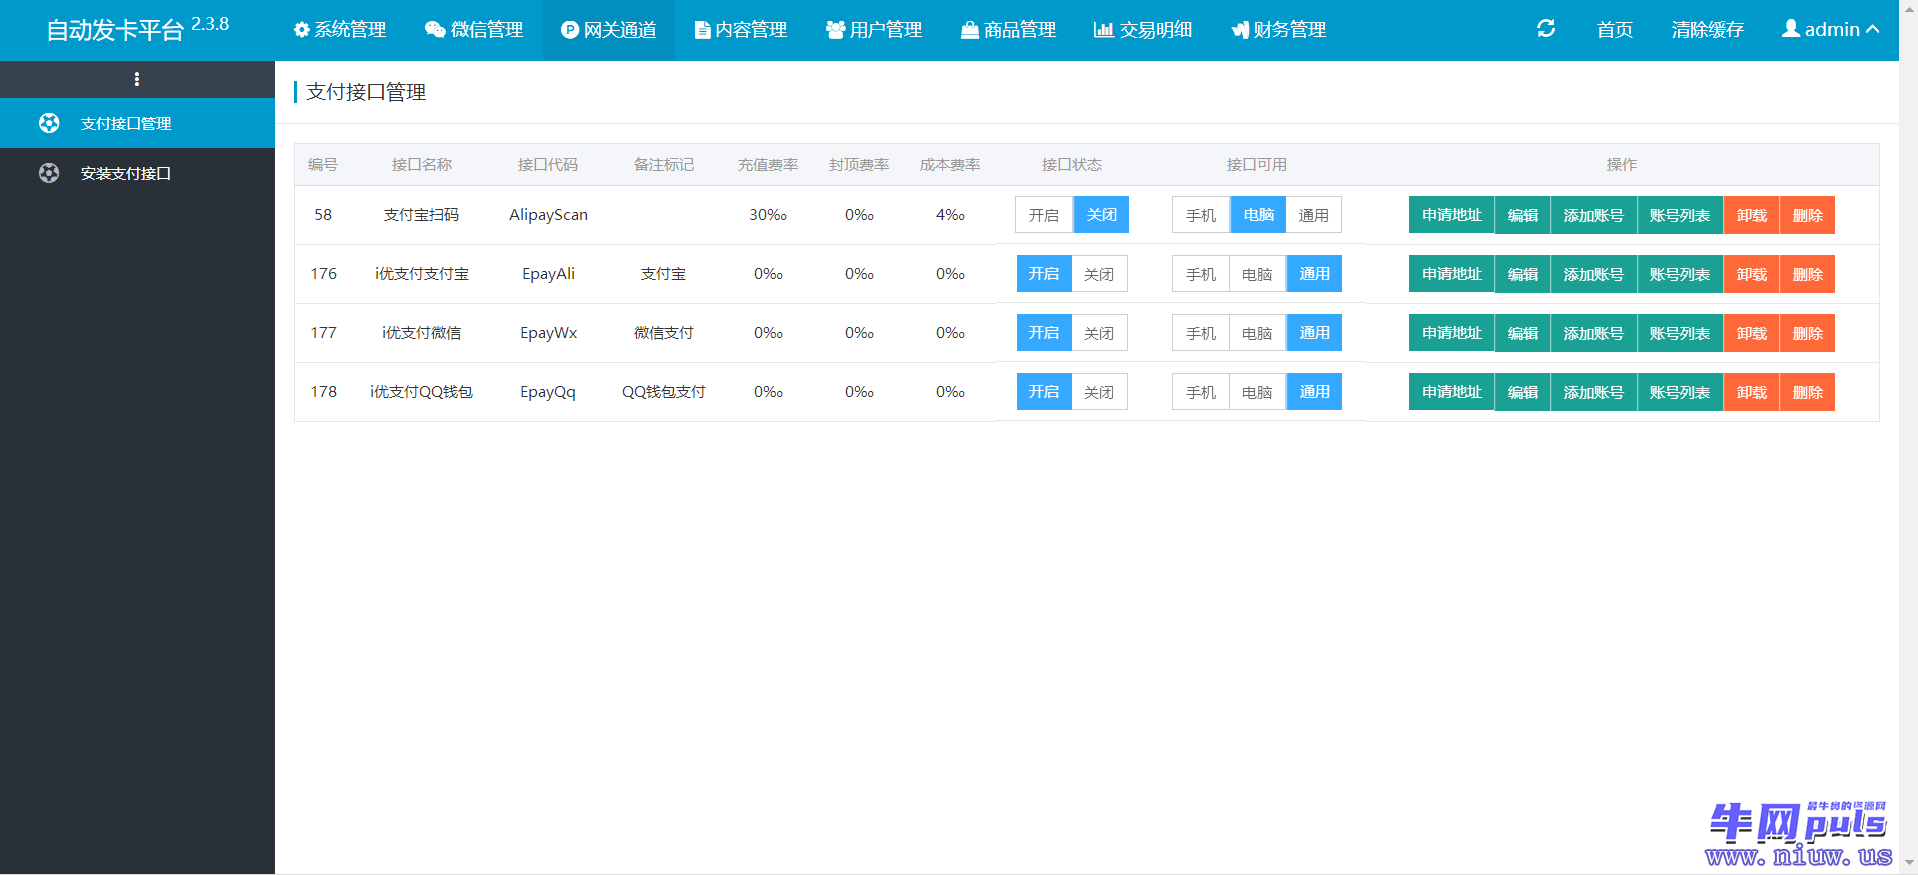Viewport: 1918px width, 875px height.
Task: Set 支付宝扫码 interface status to 开启
Action: (1044, 215)
